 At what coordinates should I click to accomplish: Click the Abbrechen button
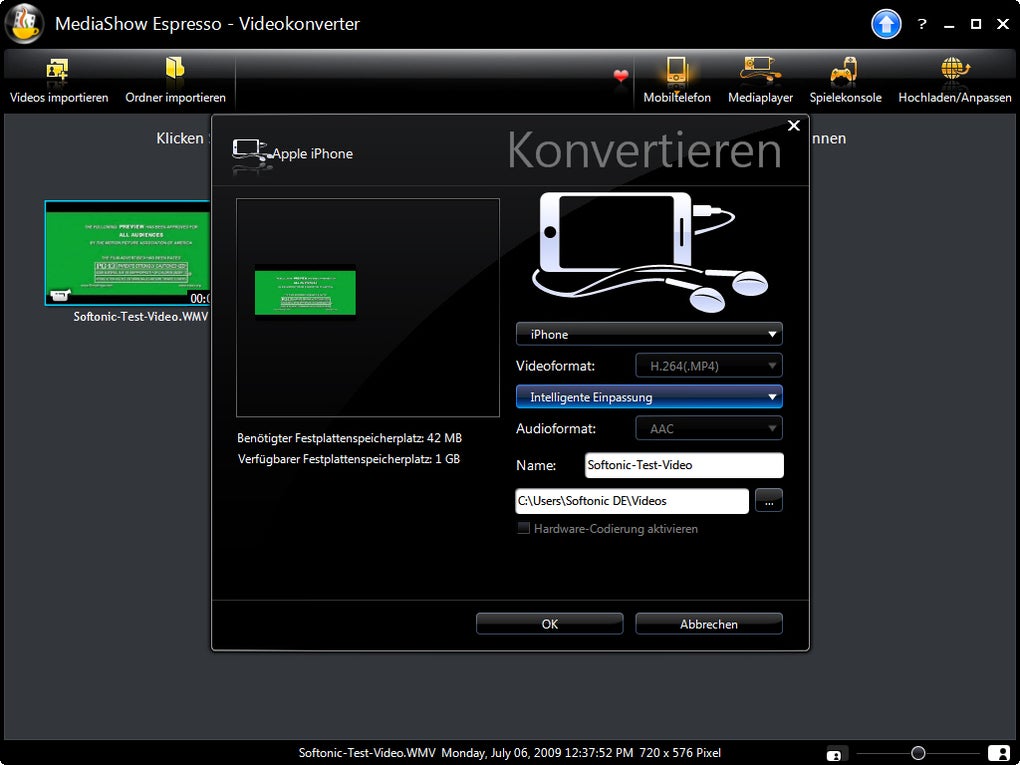click(708, 624)
